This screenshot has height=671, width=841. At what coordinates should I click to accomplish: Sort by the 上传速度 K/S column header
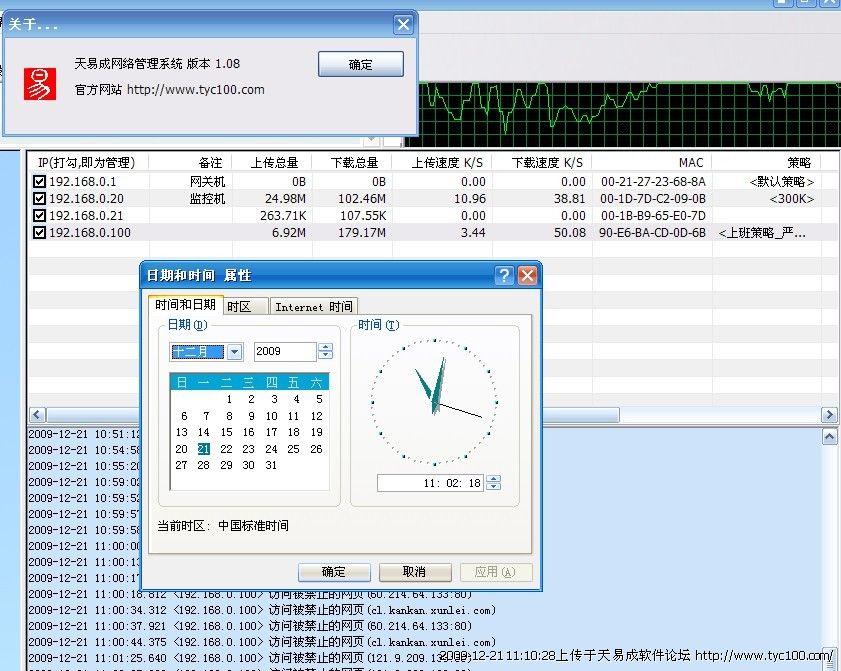point(442,163)
